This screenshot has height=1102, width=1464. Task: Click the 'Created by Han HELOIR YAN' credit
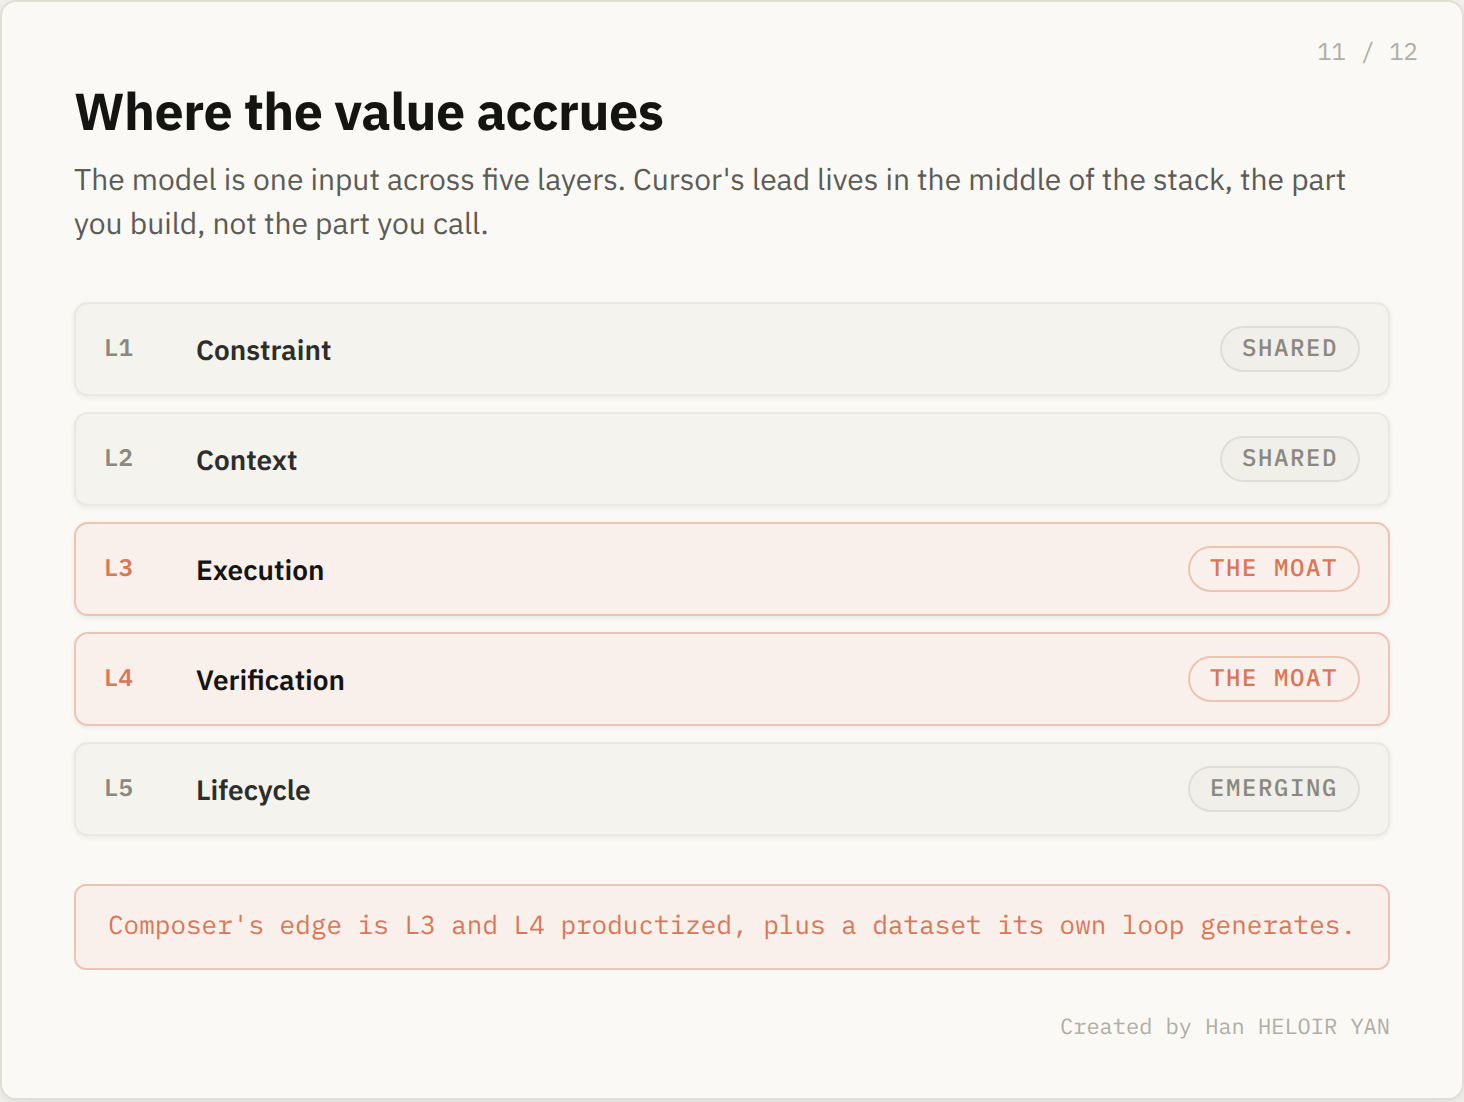point(1225,1027)
